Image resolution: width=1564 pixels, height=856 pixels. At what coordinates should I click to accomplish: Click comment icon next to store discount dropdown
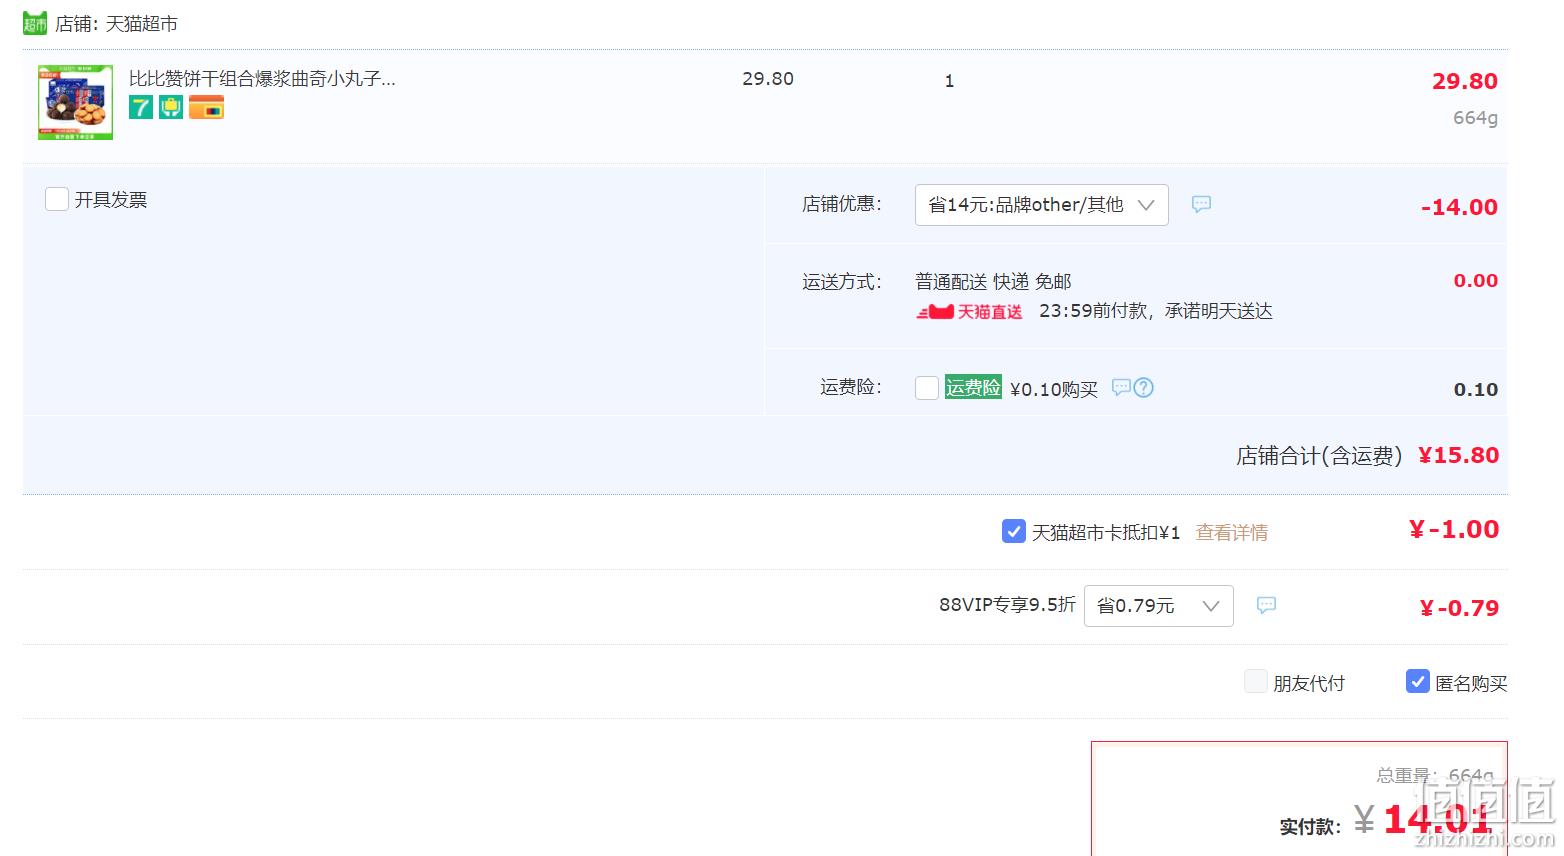(1201, 204)
